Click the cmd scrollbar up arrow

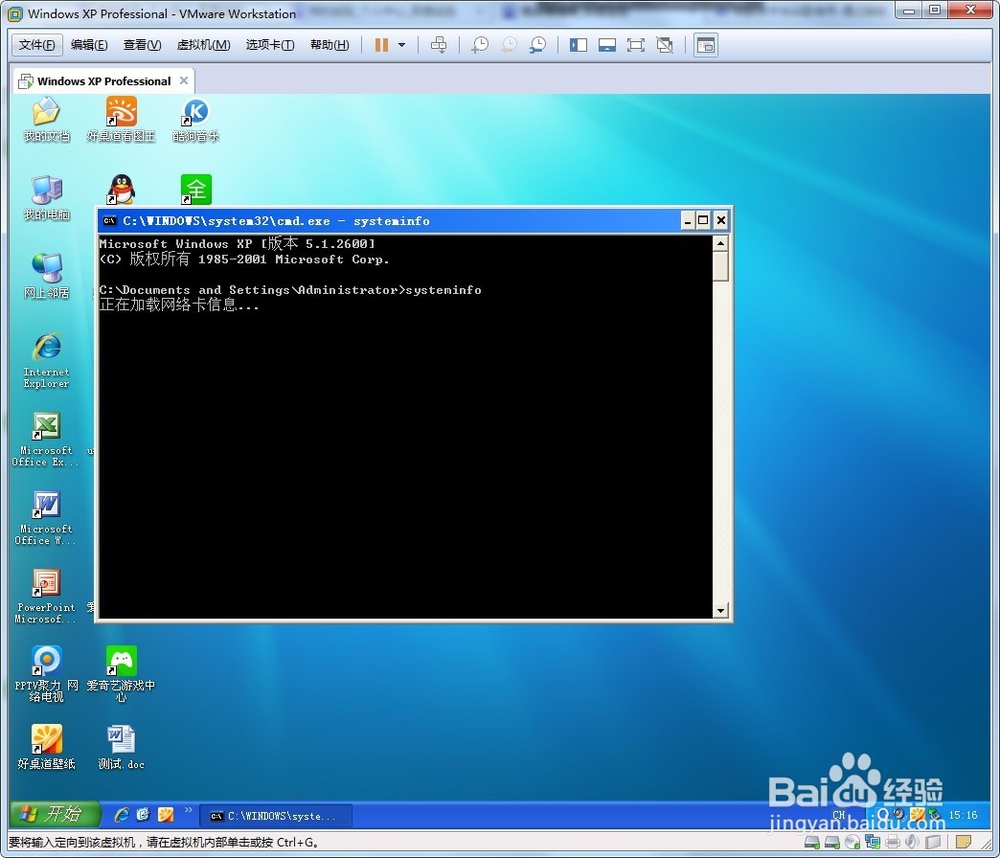click(721, 243)
